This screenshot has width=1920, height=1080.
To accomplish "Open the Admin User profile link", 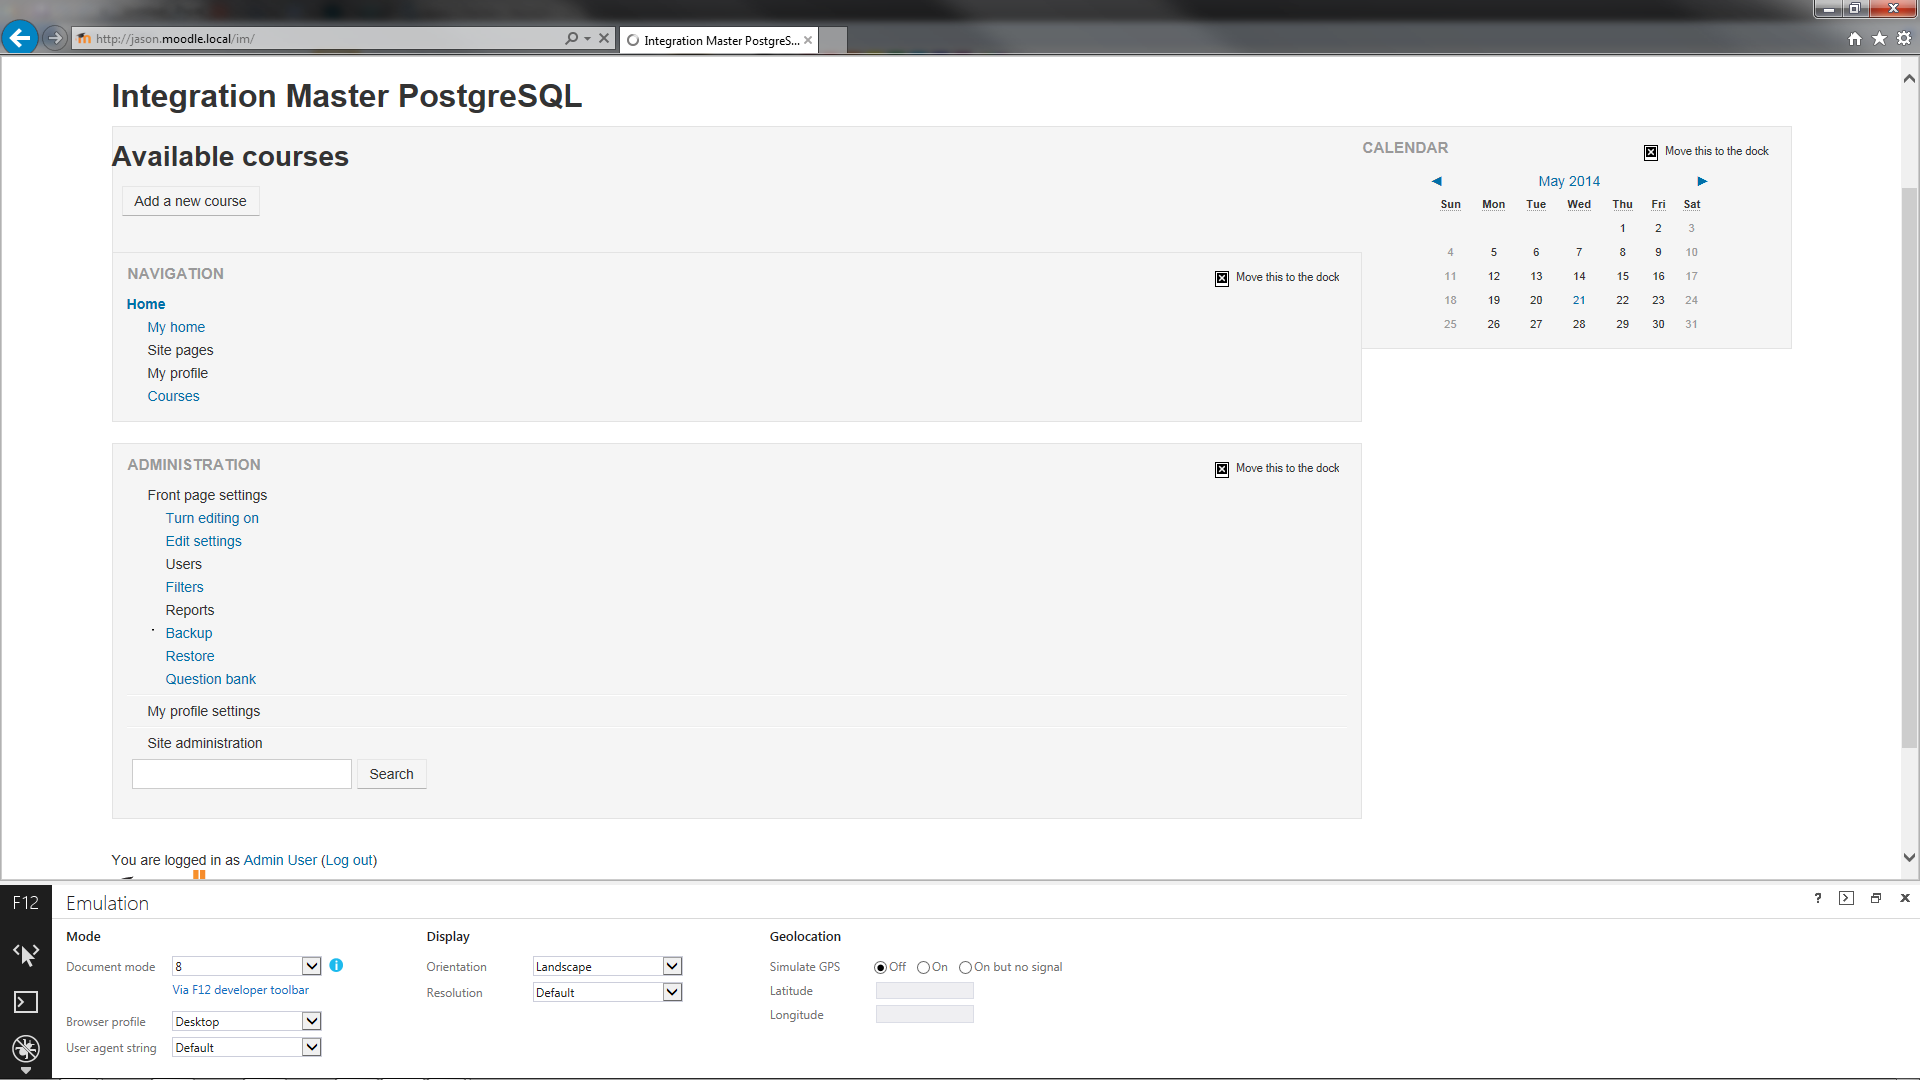I will point(280,860).
